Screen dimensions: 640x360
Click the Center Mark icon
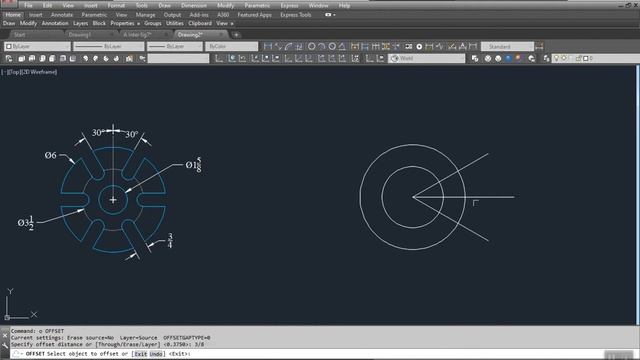point(419,47)
